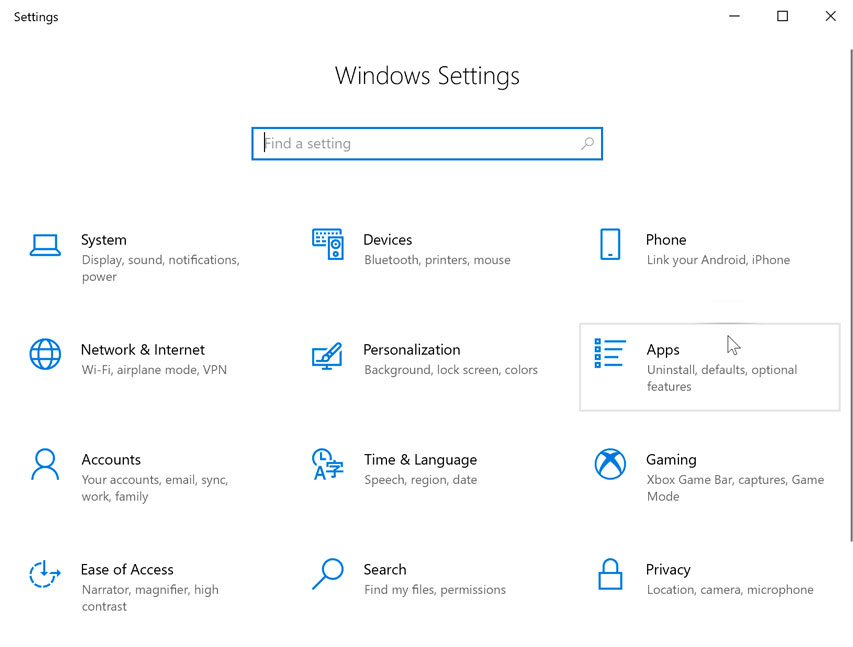Open Accounts via the person icon

[45, 464]
